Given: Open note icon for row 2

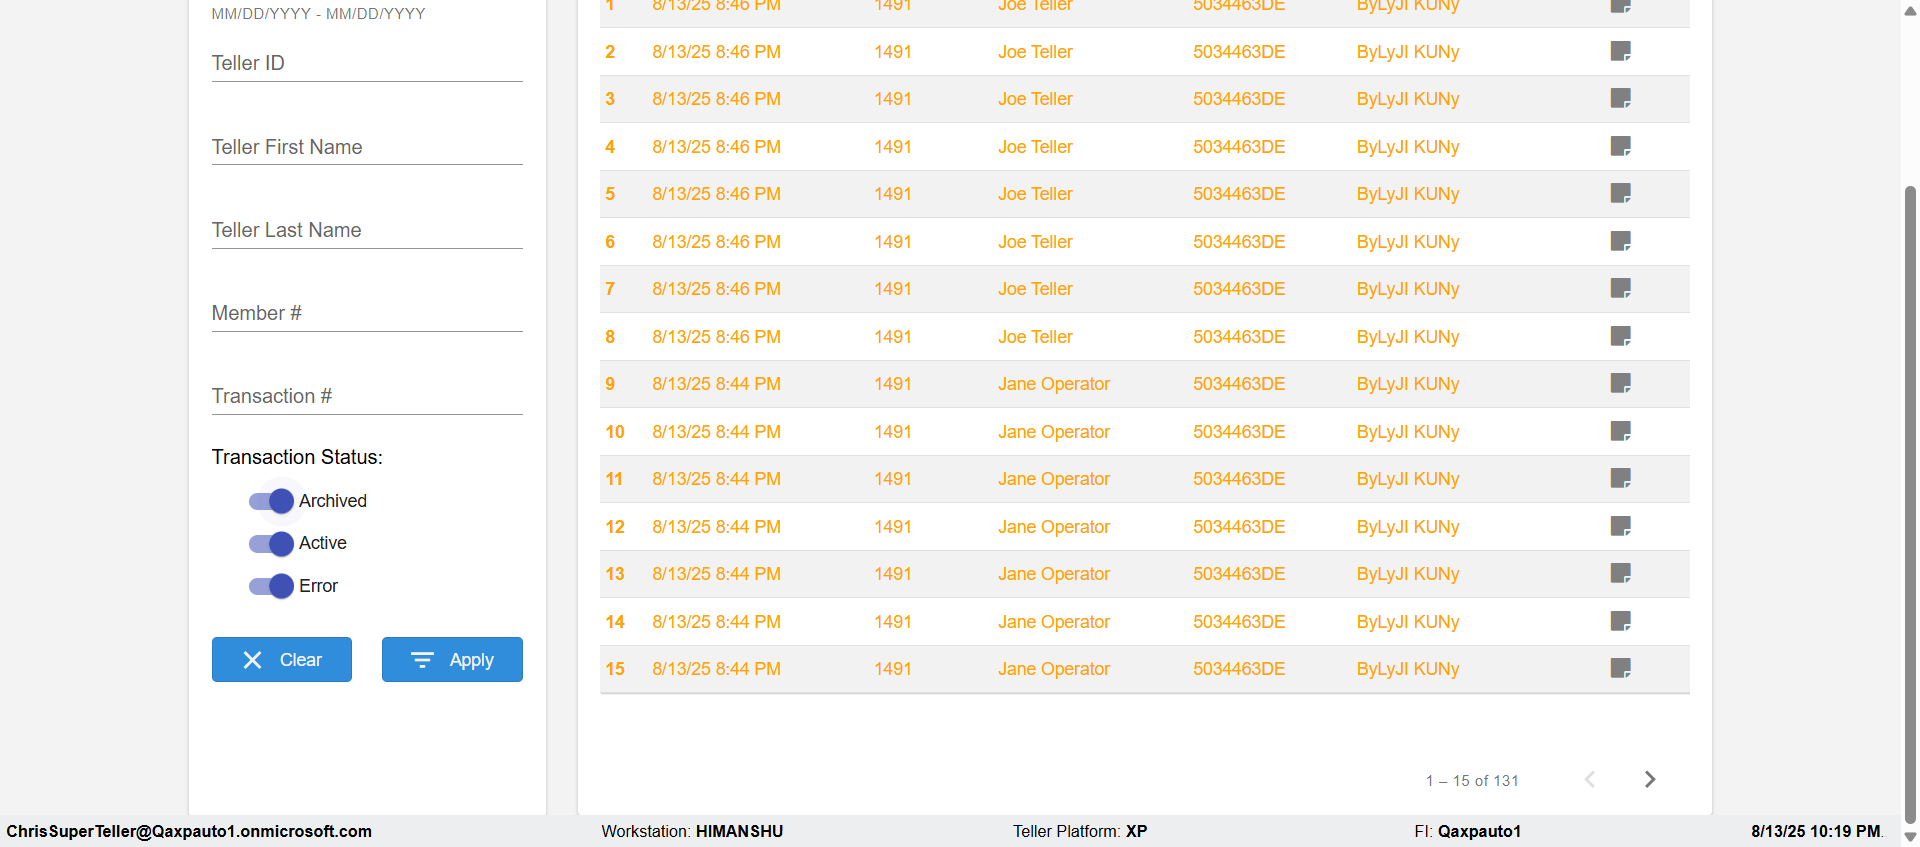Looking at the screenshot, I should [1620, 51].
